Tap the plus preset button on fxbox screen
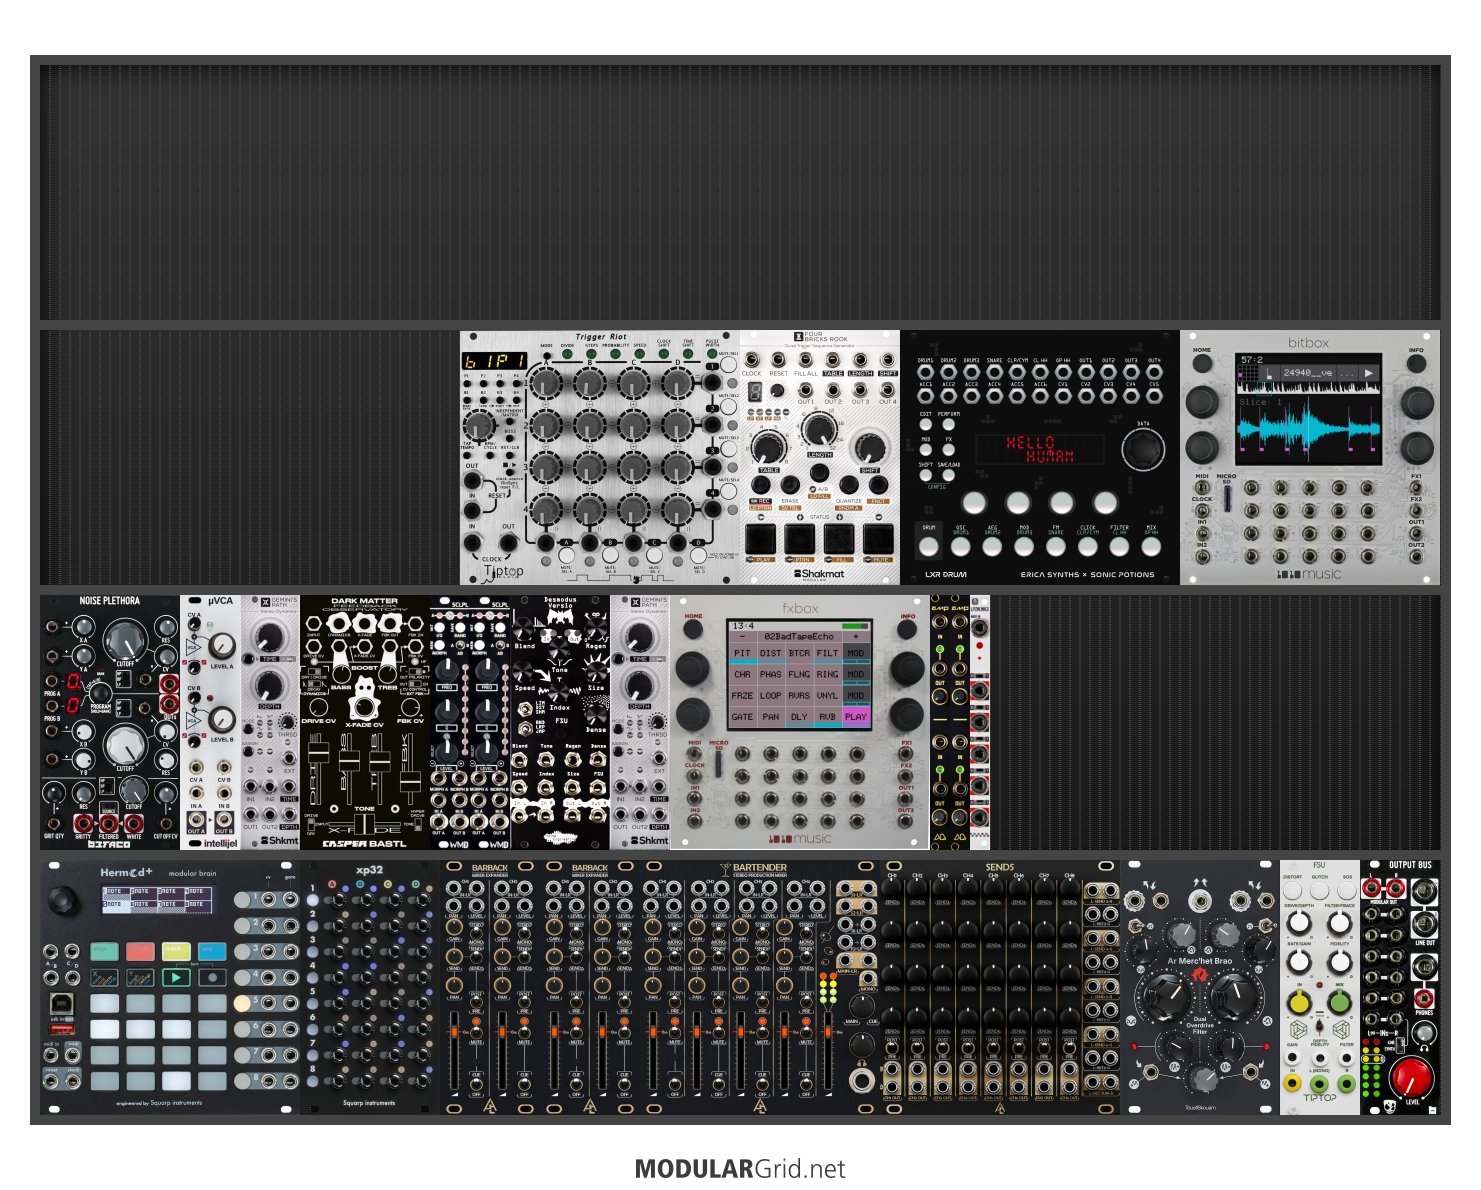This screenshot has height=1190, width=1481. click(856, 636)
